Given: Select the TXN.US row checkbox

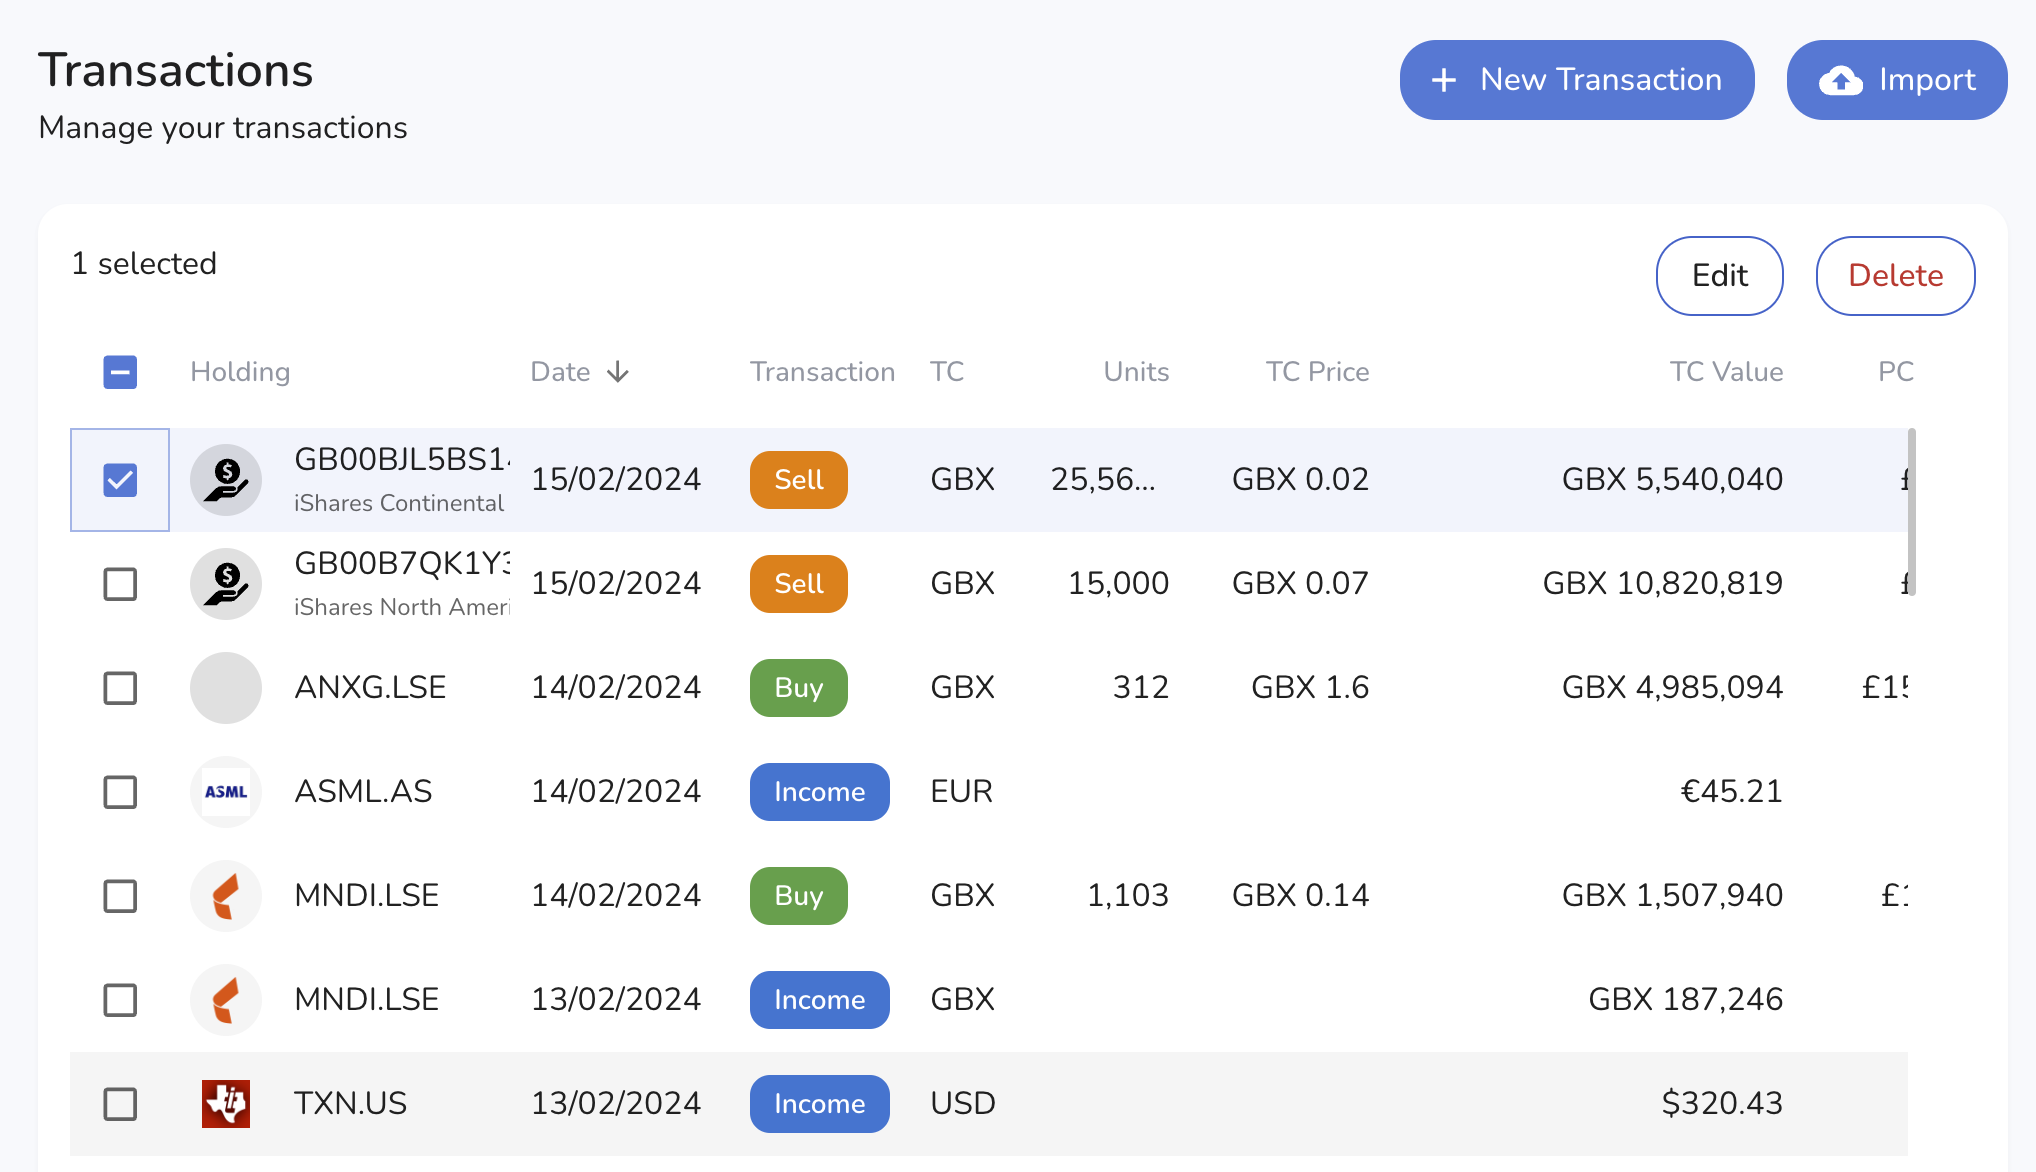Looking at the screenshot, I should 120,1104.
